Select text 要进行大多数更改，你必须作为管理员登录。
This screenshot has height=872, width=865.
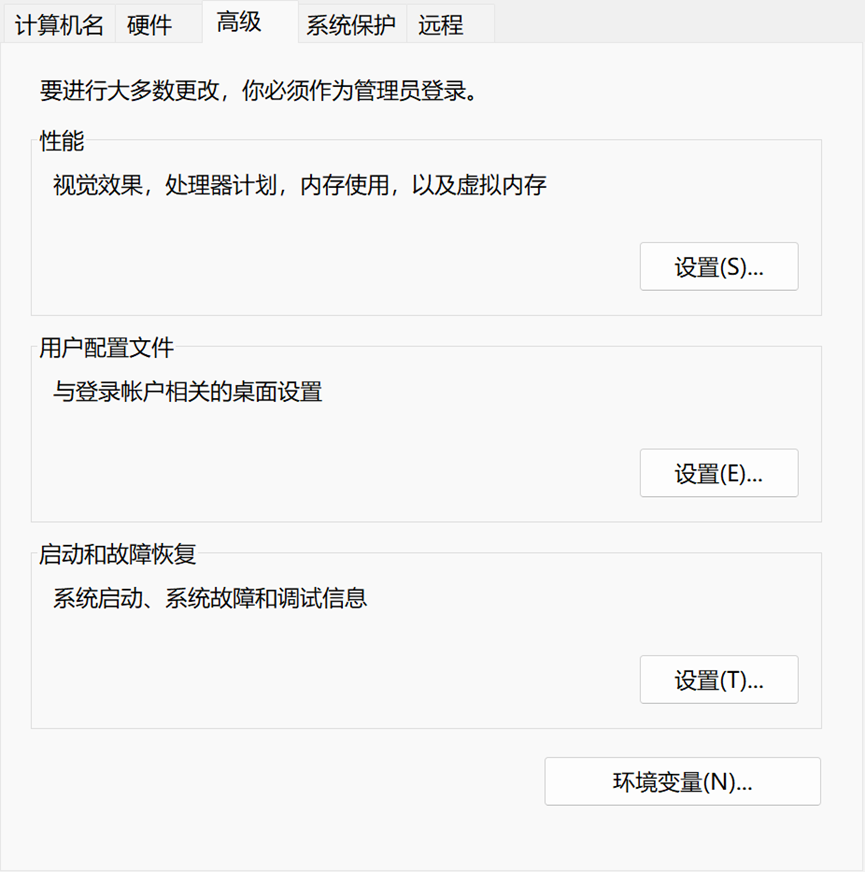(259, 91)
